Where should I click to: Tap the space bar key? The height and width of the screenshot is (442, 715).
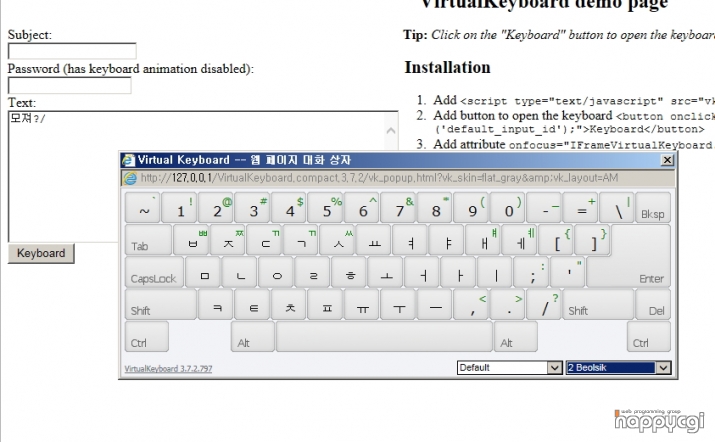384,337
